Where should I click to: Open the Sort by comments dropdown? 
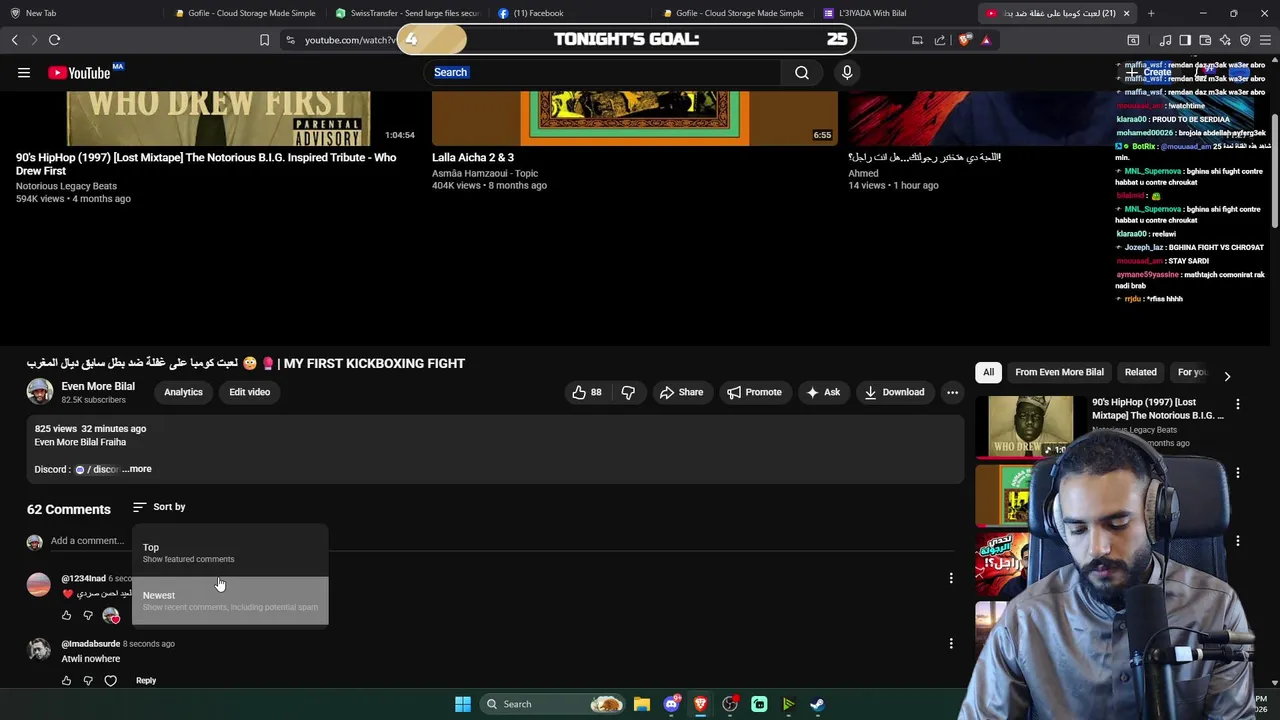tap(159, 507)
